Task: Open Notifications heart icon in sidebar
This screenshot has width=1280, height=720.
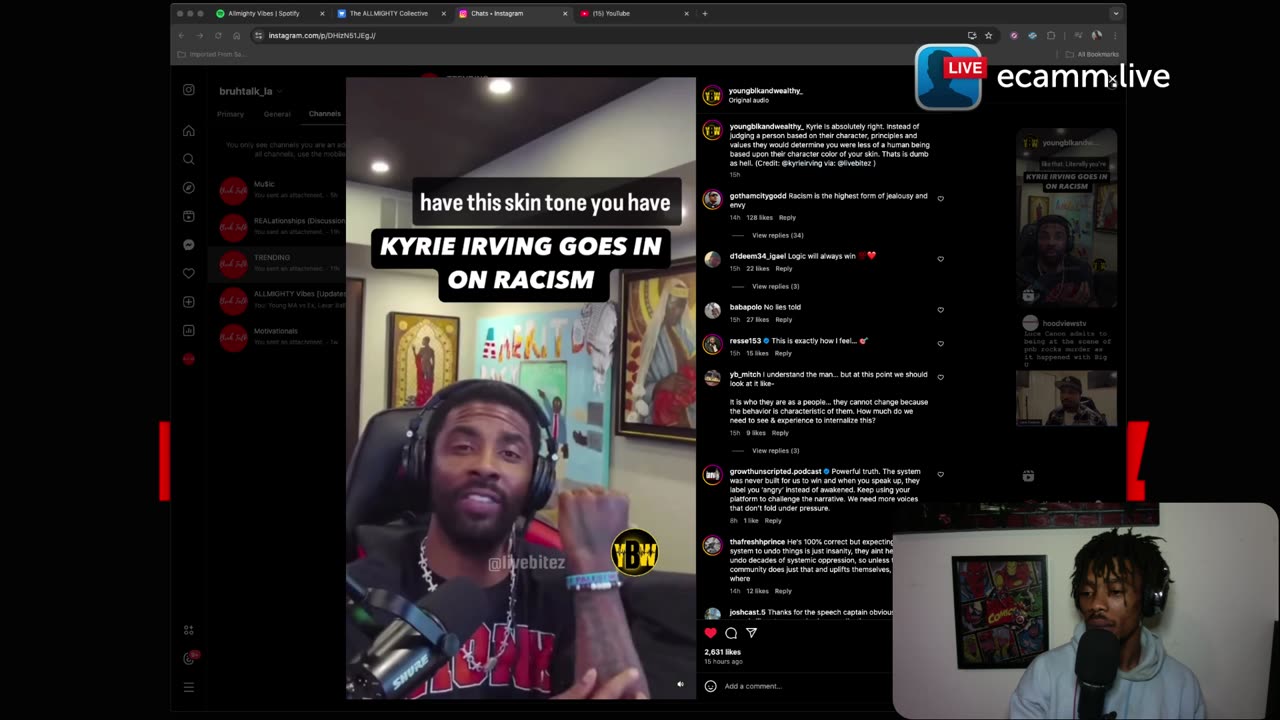Action: pyautogui.click(x=188, y=273)
